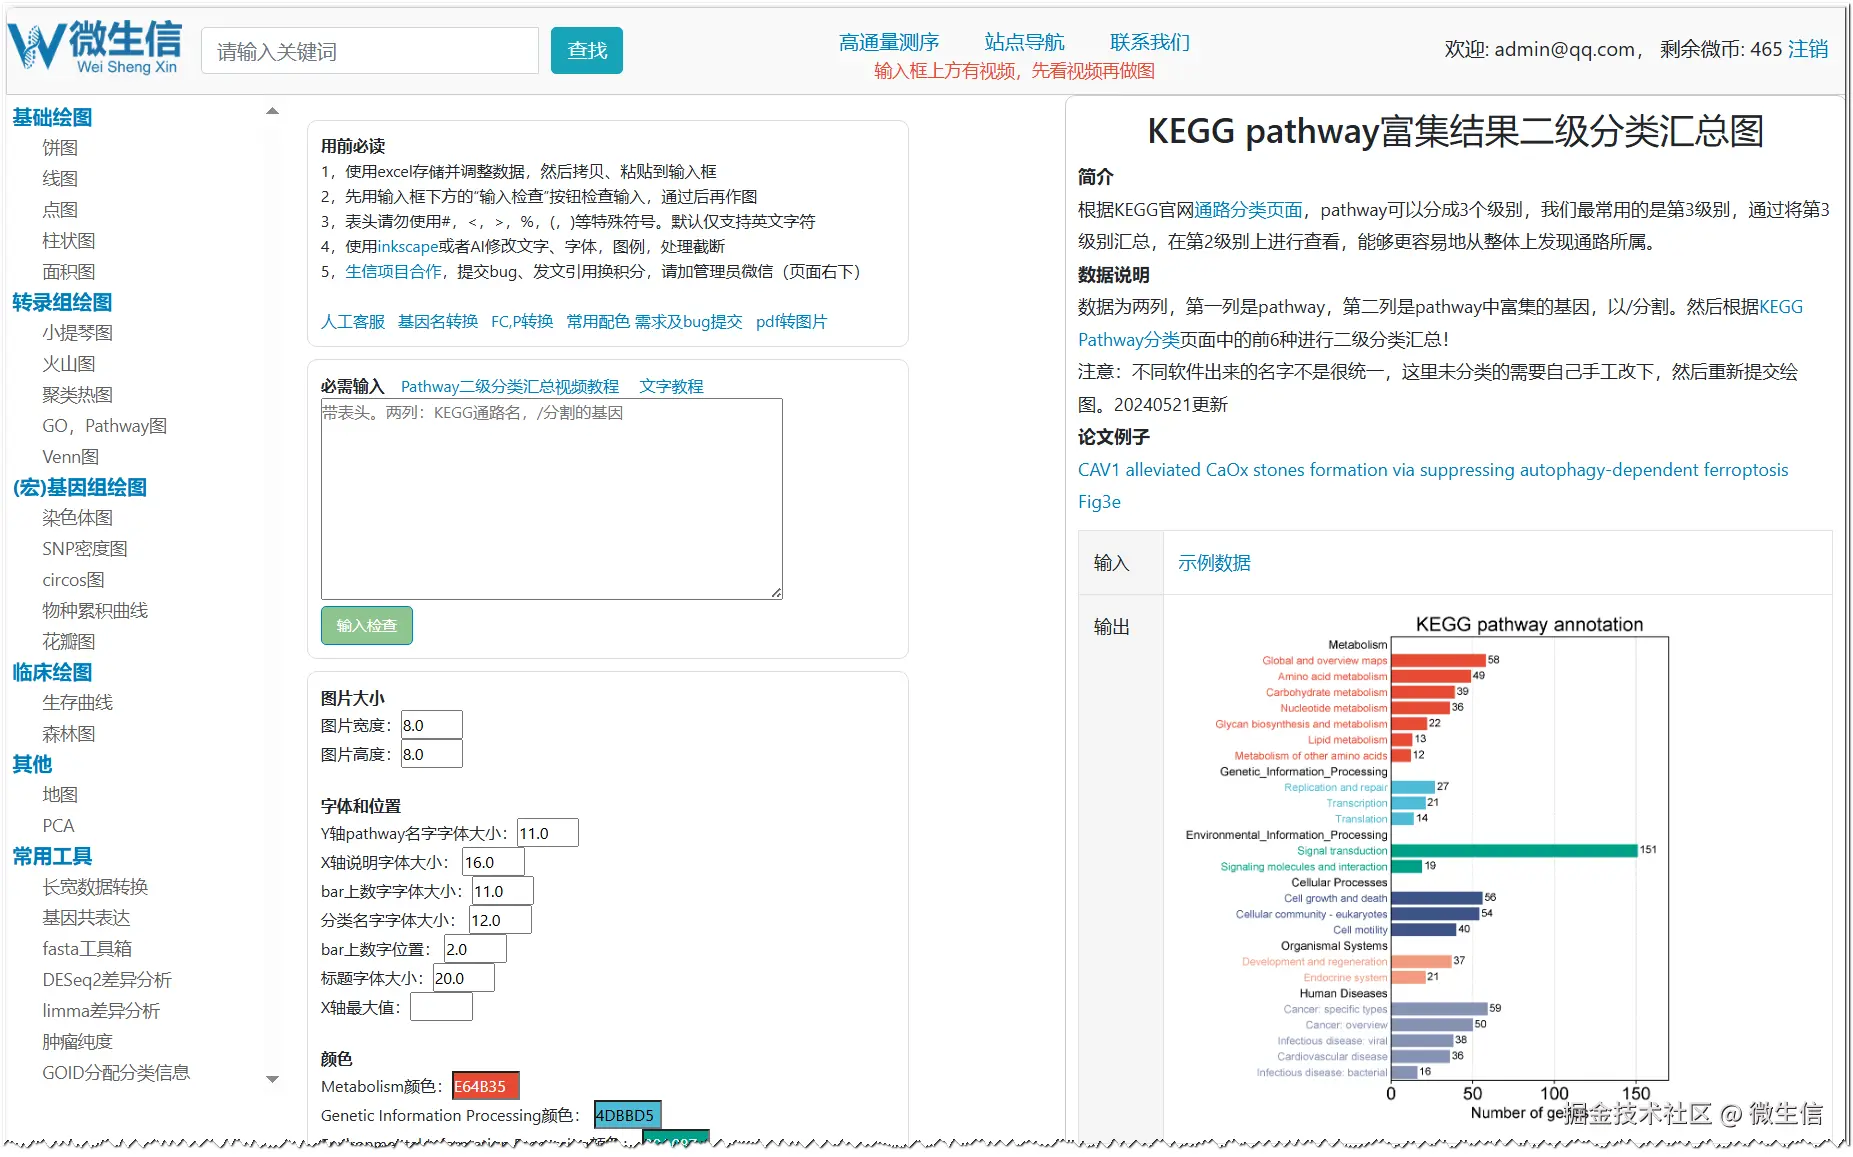Select 肿瘤纯度 in the sidebar

pyautogui.click(x=78, y=1042)
